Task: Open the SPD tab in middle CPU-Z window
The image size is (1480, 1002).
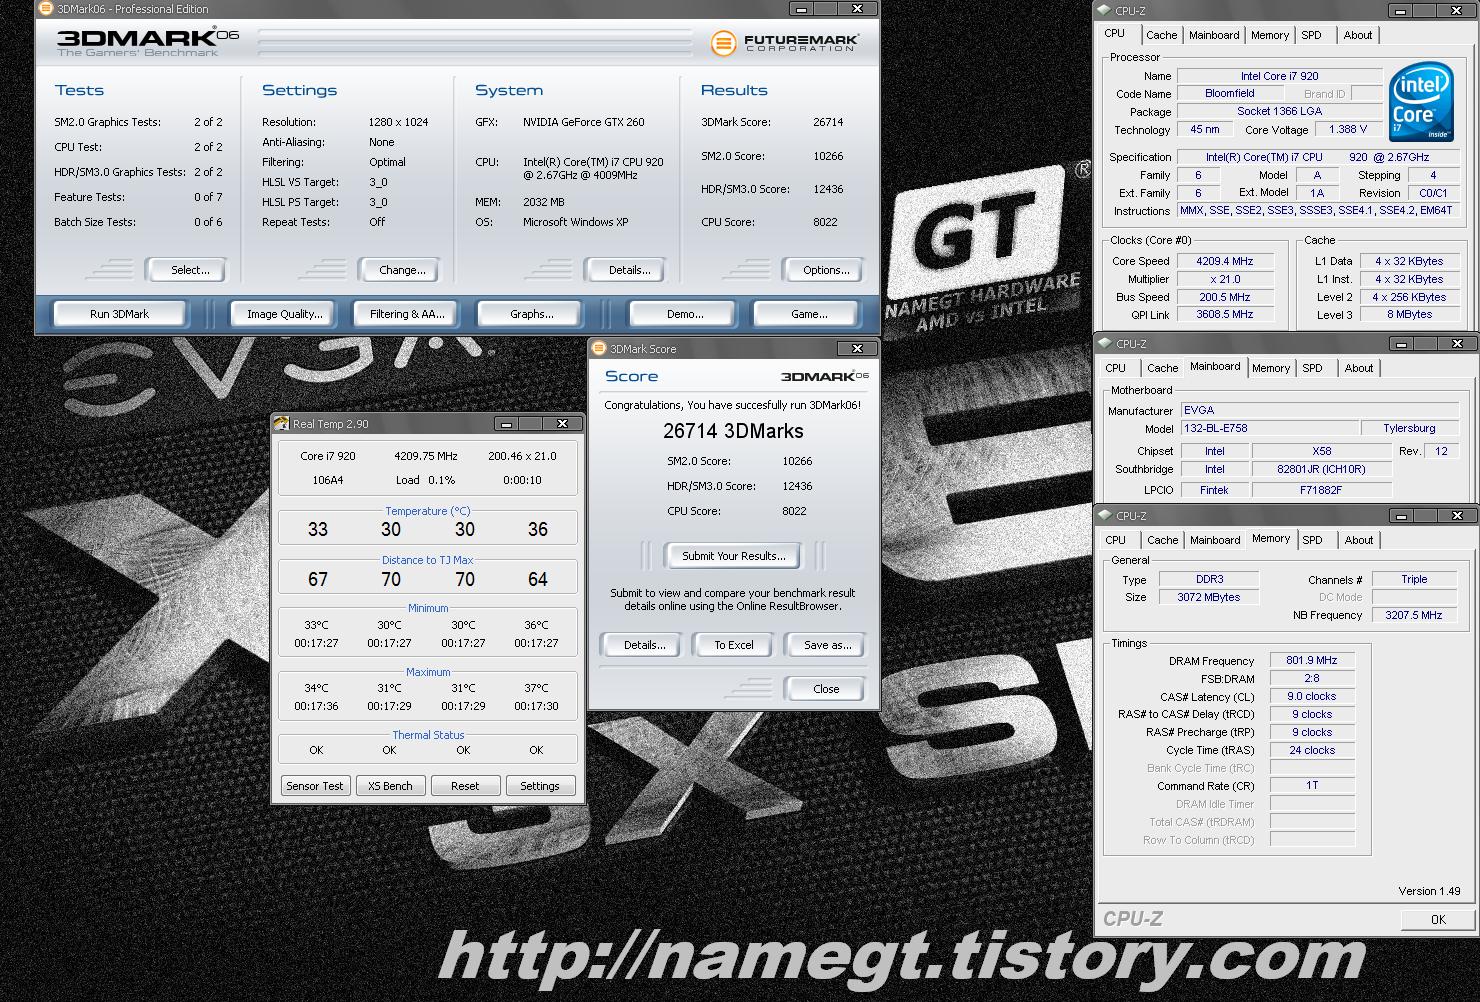Action: click(1312, 368)
